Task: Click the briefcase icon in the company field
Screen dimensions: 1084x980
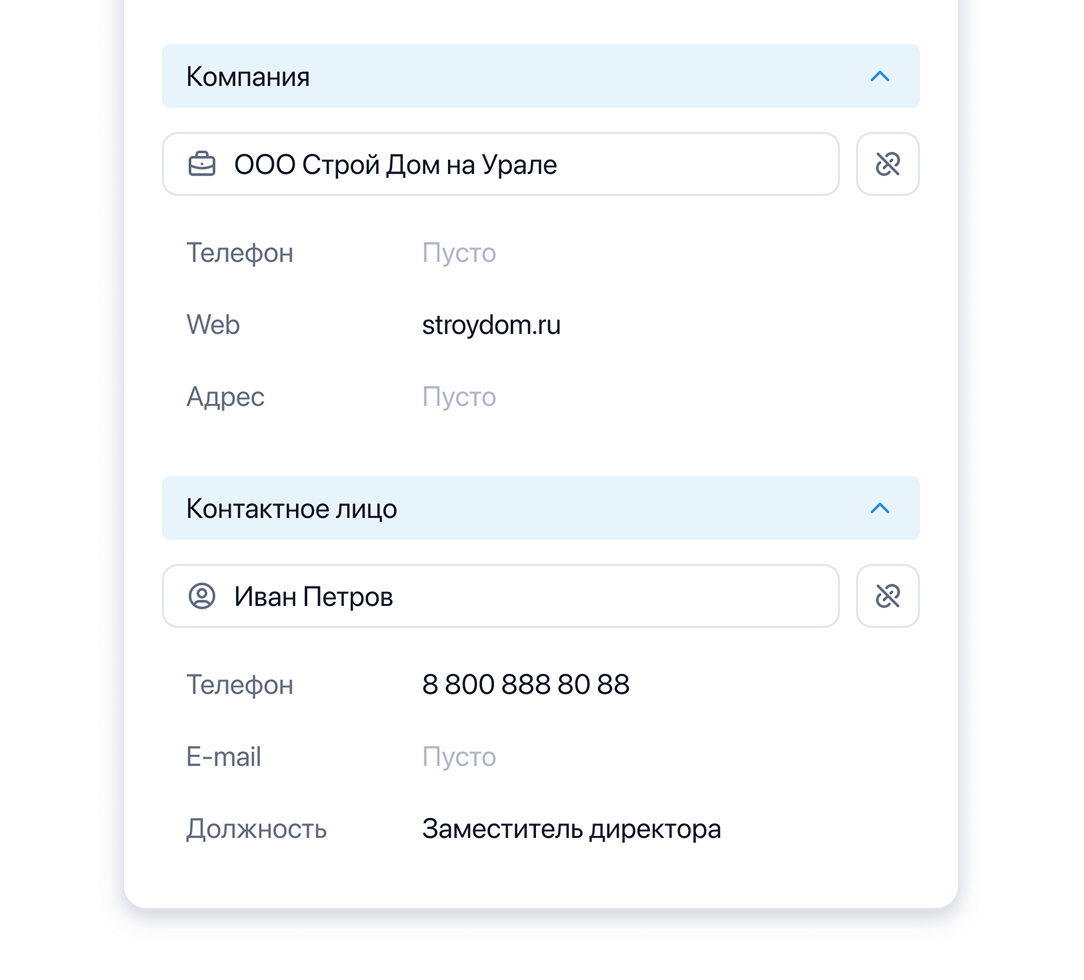Action: pyautogui.click(x=202, y=164)
